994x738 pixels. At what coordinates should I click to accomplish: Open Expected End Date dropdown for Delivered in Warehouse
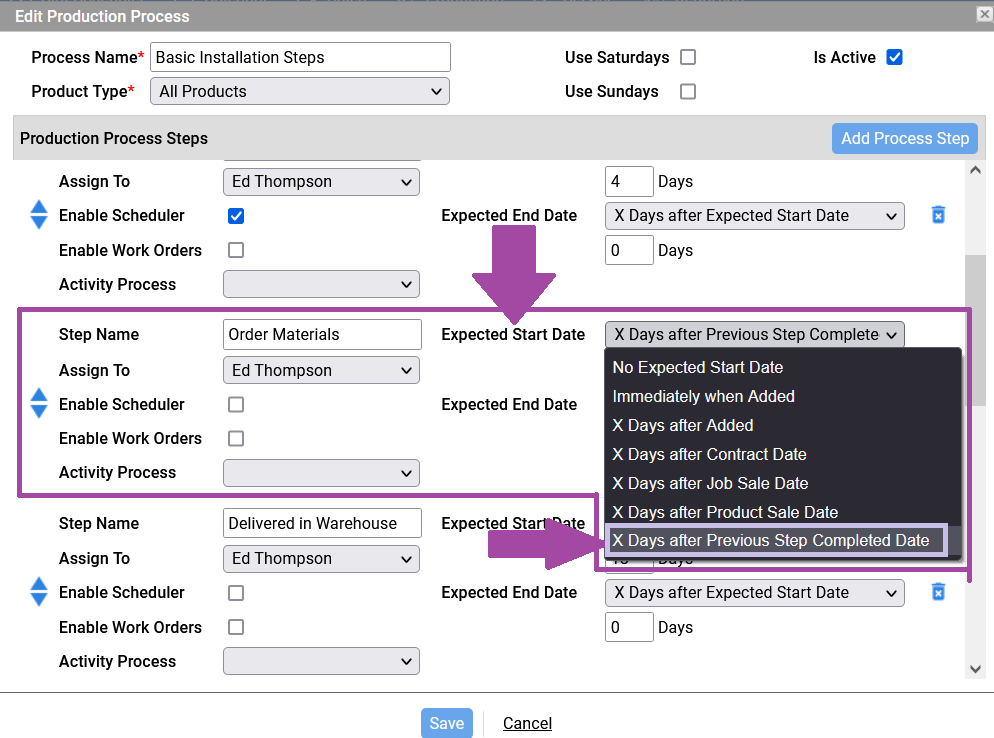[x=754, y=593]
